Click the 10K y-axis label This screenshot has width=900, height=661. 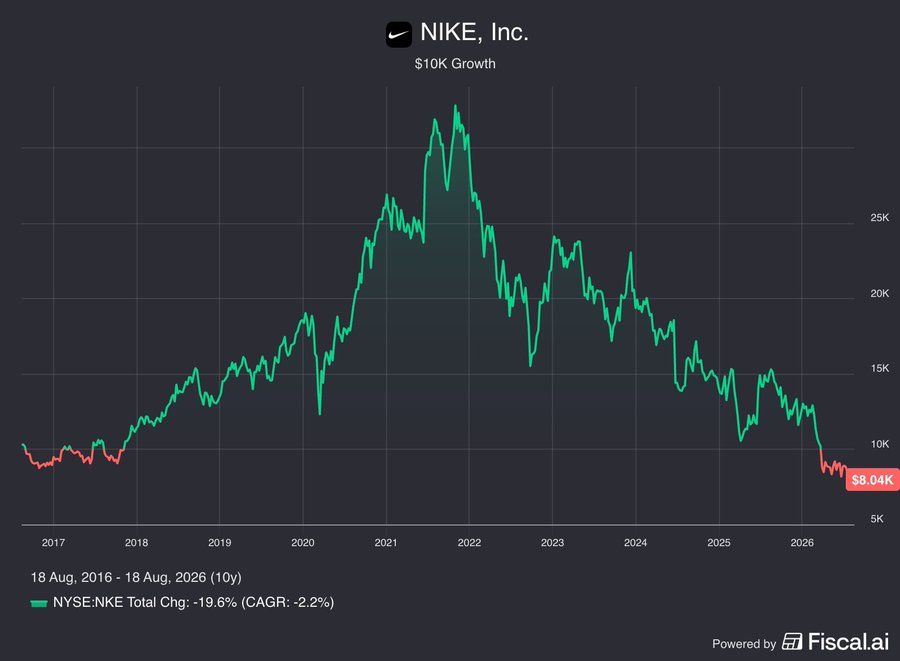(879, 444)
